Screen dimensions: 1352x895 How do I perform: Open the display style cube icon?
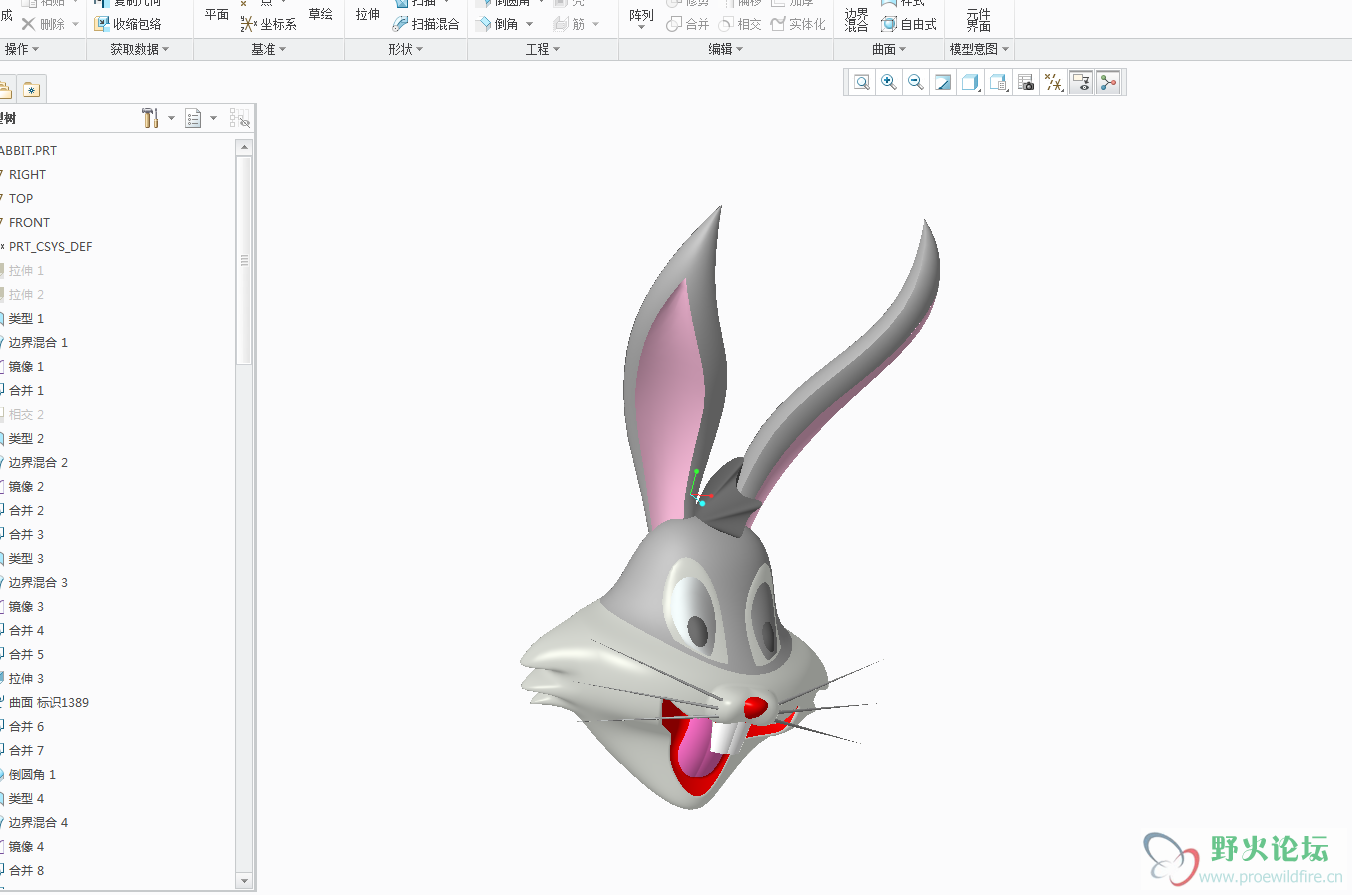coord(970,83)
